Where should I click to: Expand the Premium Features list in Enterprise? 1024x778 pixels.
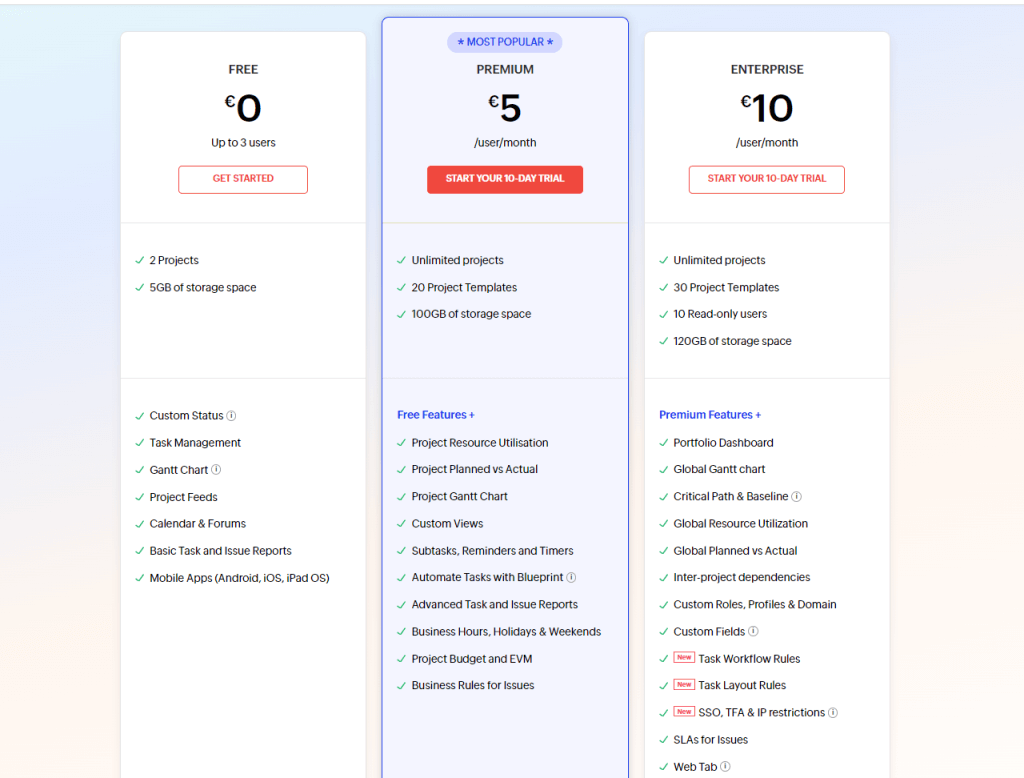(x=710, y=414)
